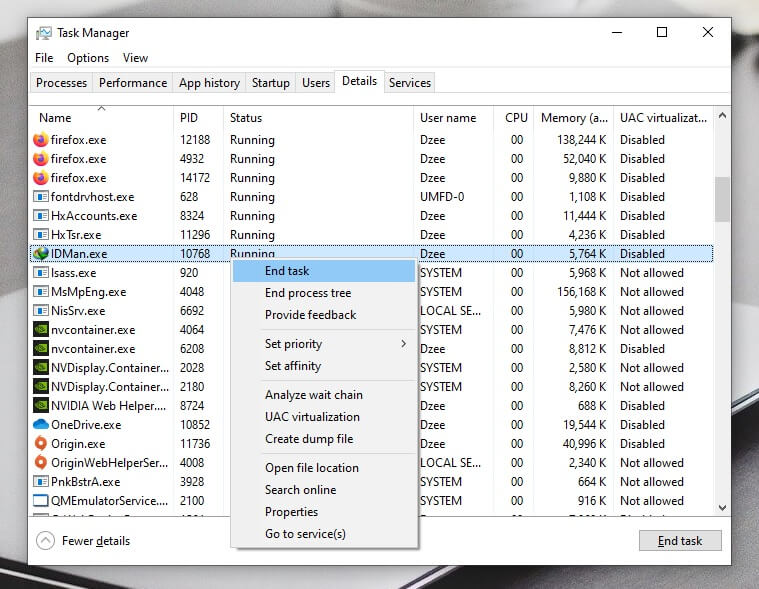The width and height of the screenshot is (759, 589).
Task: Click the firefox.exe icon for PID 4932
Action: pos(41,159)
